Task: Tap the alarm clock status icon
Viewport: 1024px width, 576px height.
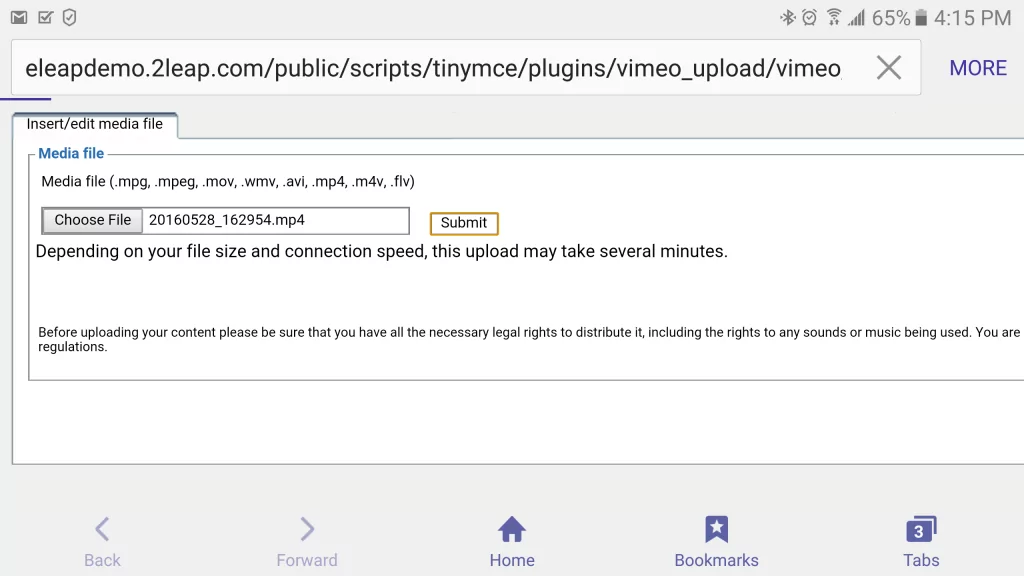Action: coord(809,18)
